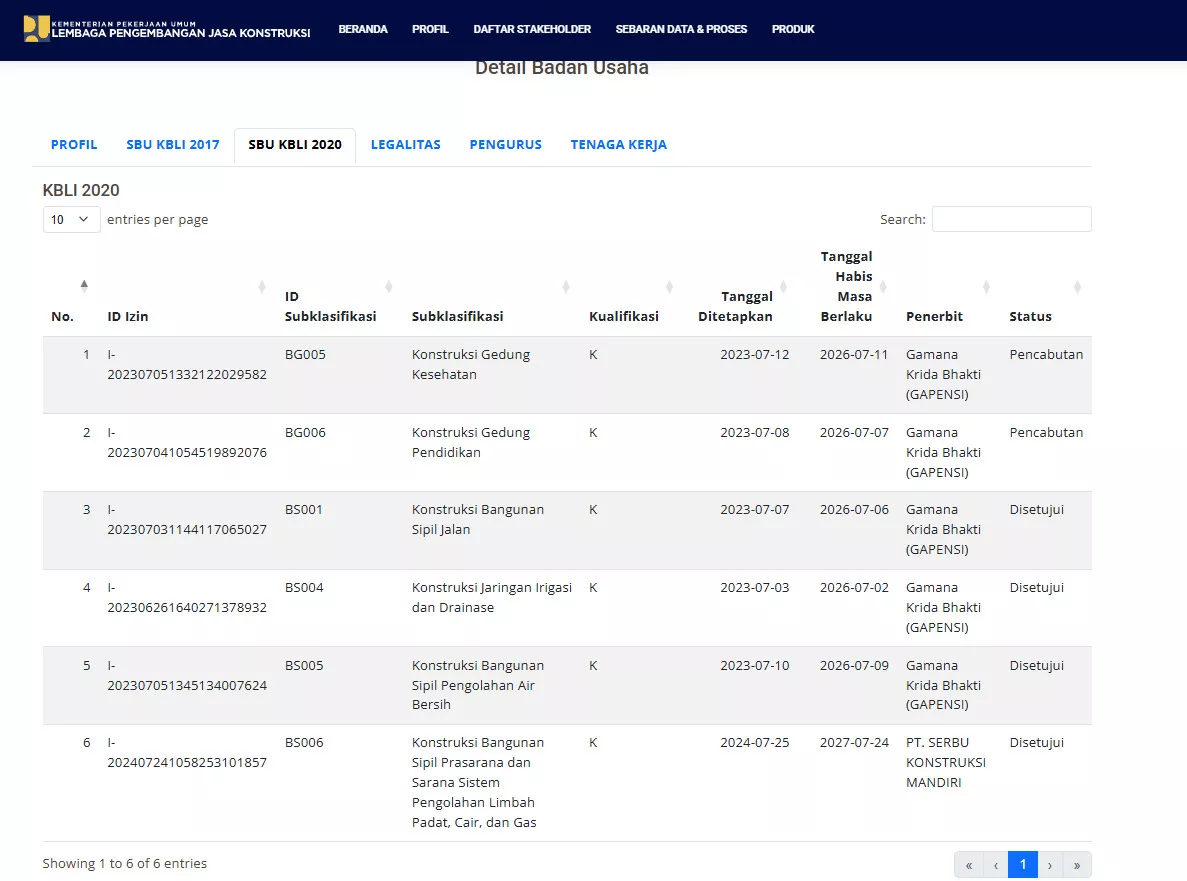The height and width of the screenshot is (881, 1187).
Task: Switch to the Legalitas tab
Action: pyautogui.click(x=405, y=145)
